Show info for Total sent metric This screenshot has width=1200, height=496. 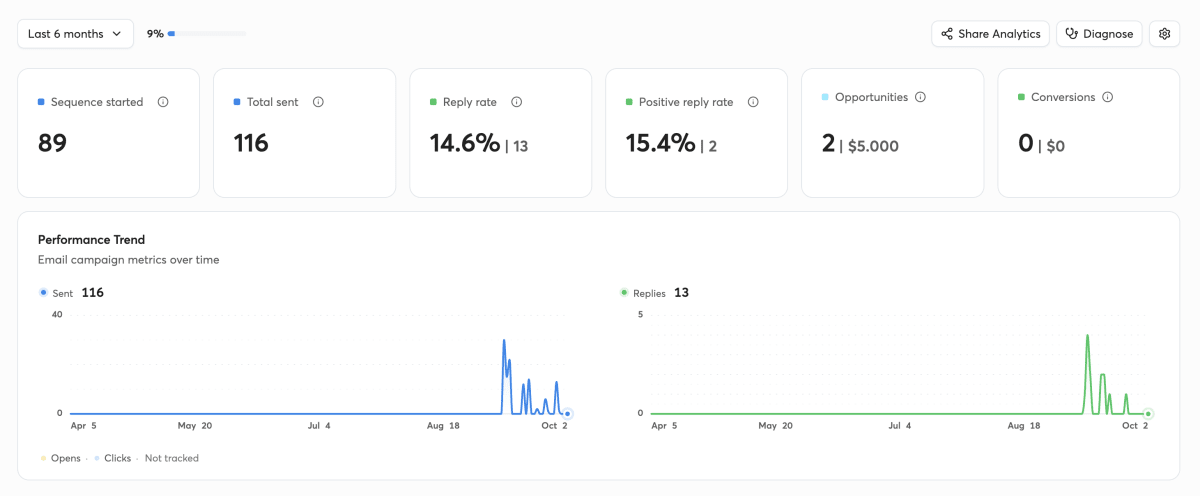click(318, 102)
